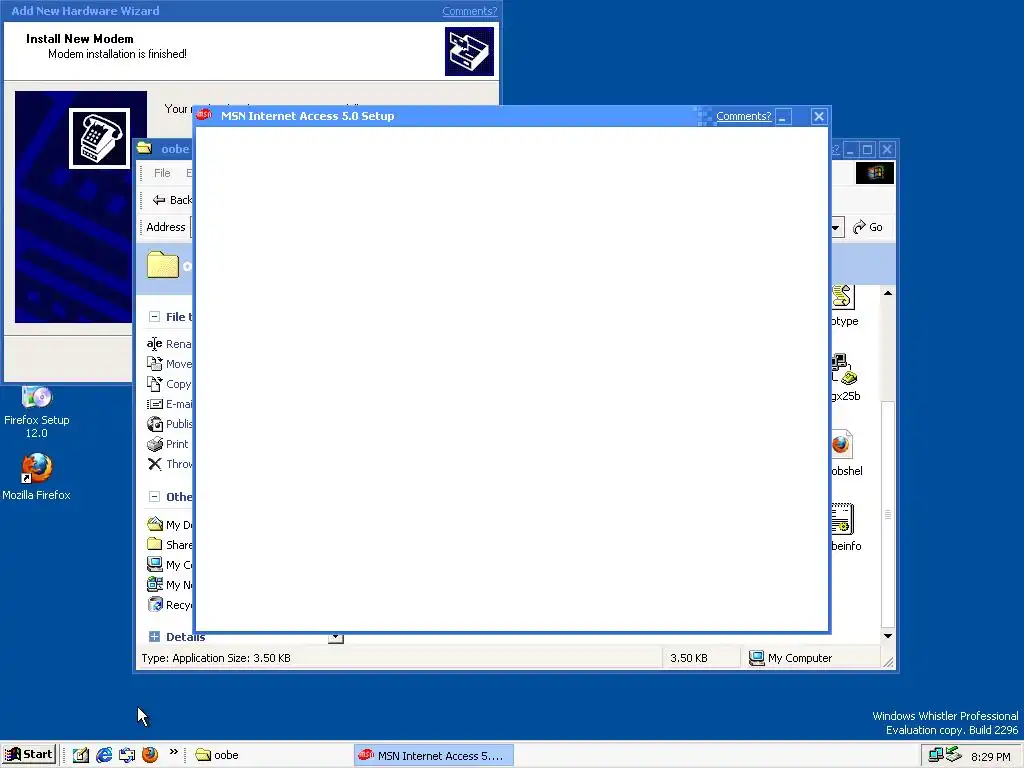Image resolution: width=1024 pixels, height=768 pixels.
Task: Click the Print task icon in oobe window
Action: [x=155, y=444]
